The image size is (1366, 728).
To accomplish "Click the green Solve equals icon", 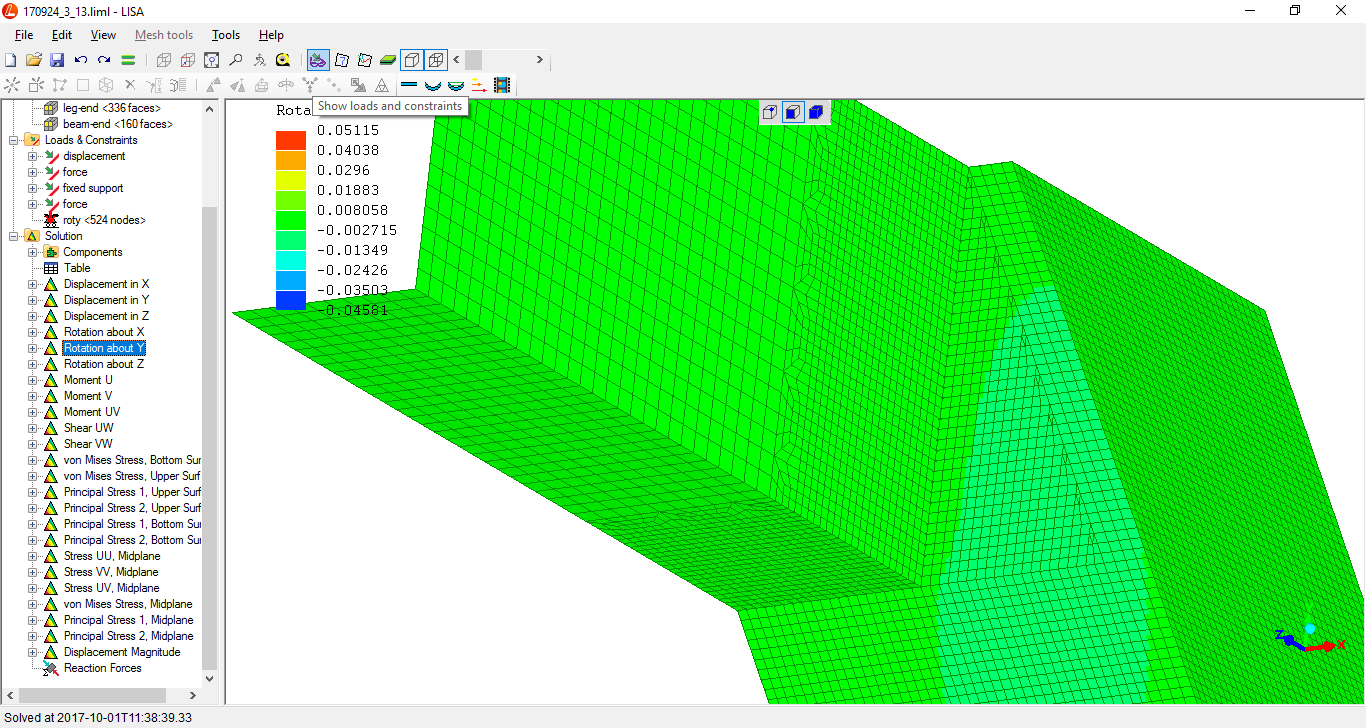I will coord(128,60).
